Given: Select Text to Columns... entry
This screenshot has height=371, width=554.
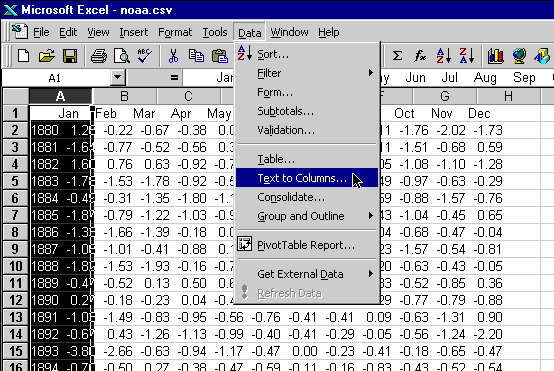Looking at the screenshot, I should tap(307, 178).
